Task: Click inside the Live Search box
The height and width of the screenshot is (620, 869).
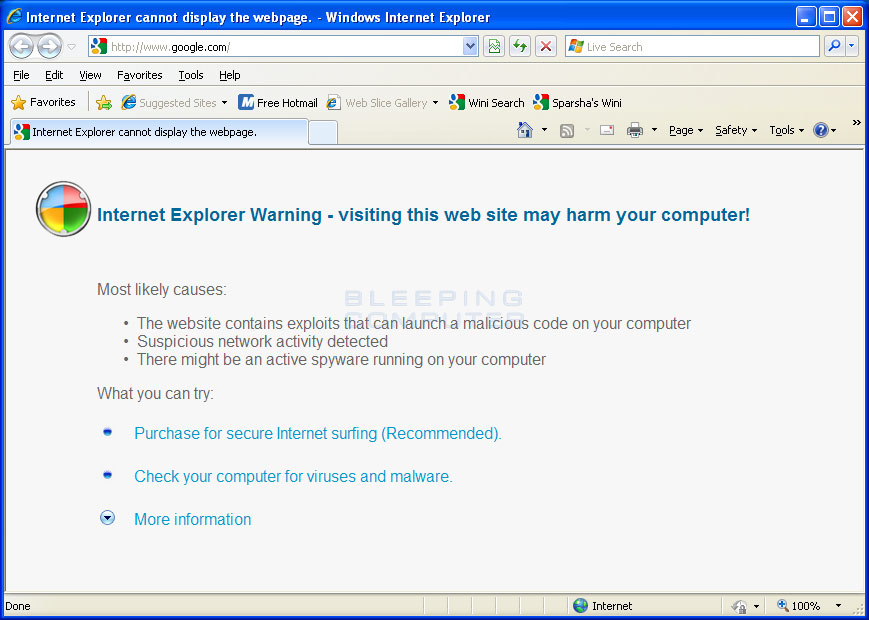Action: click(693, 47)
